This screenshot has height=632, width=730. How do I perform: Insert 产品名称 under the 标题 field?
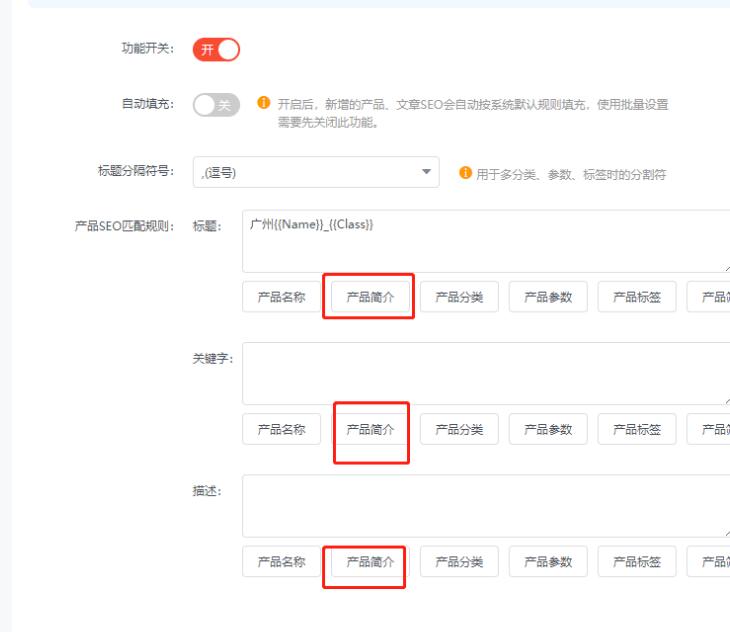pos(281,297)
